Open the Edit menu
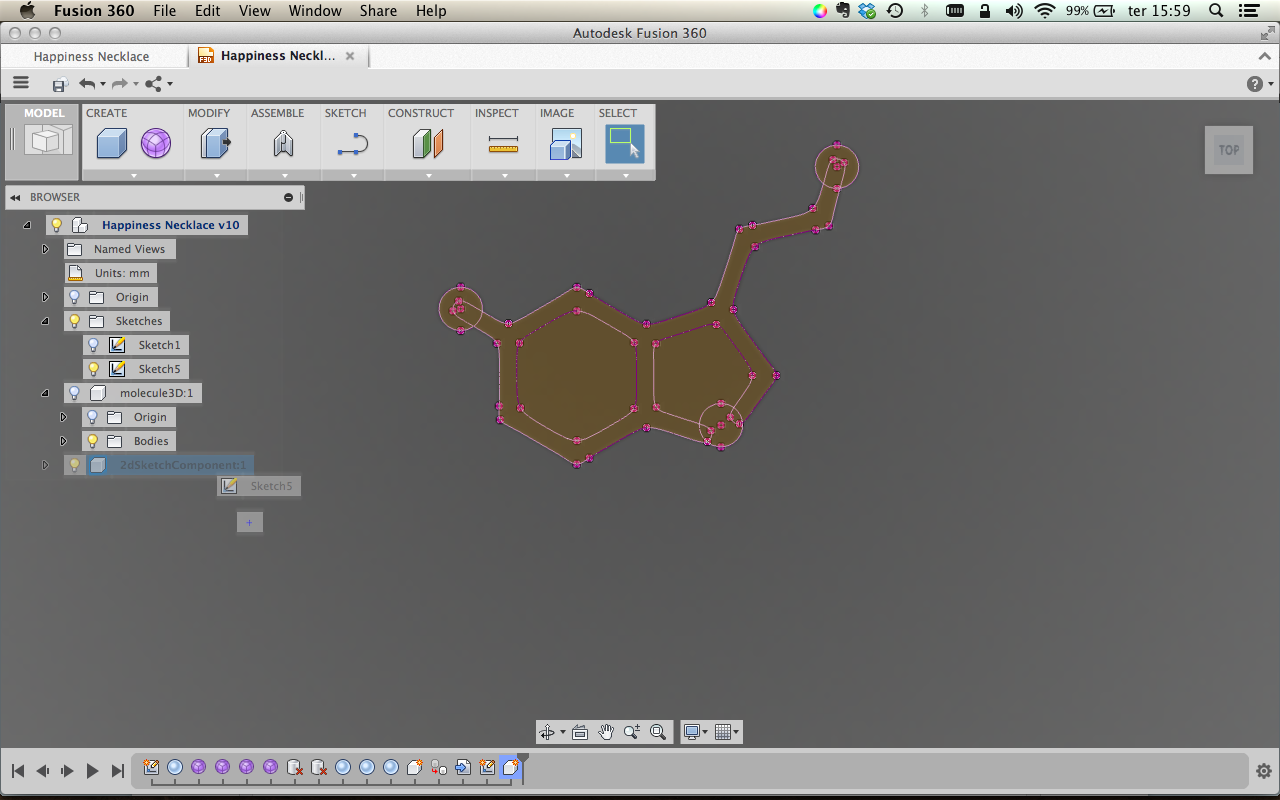 coord(208,11)
